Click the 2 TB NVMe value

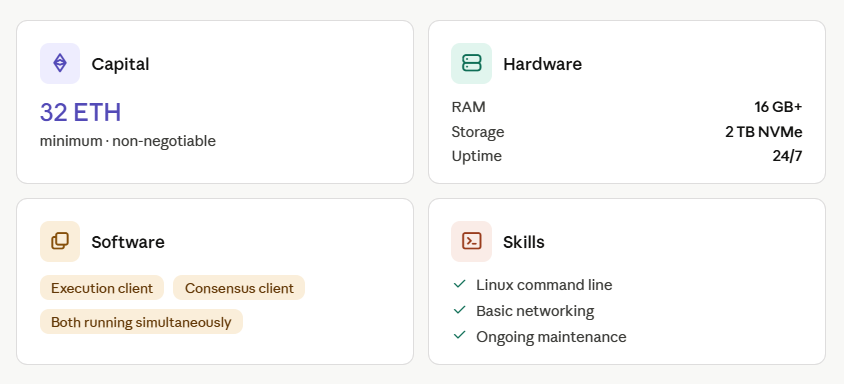tap(763, 131)
